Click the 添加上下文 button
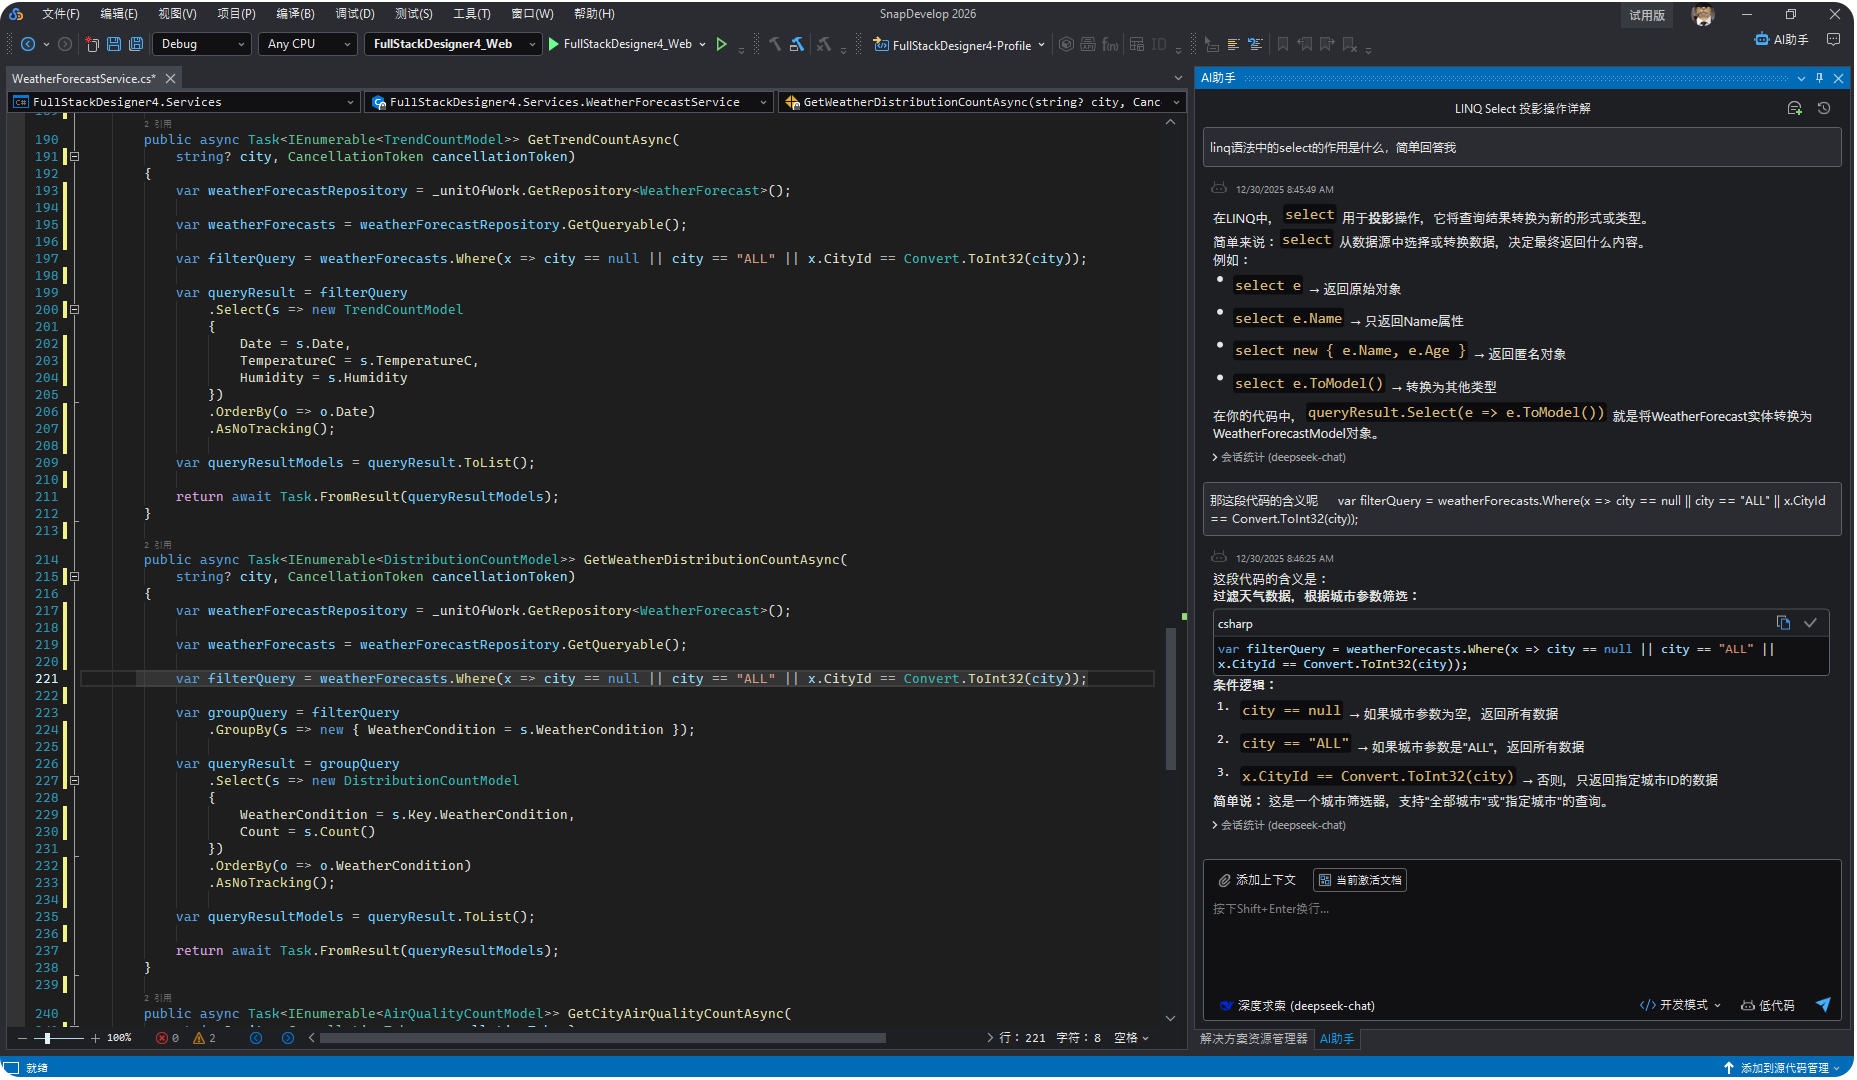The width and height of the screenshot is (1857, 1080). 1257,880
